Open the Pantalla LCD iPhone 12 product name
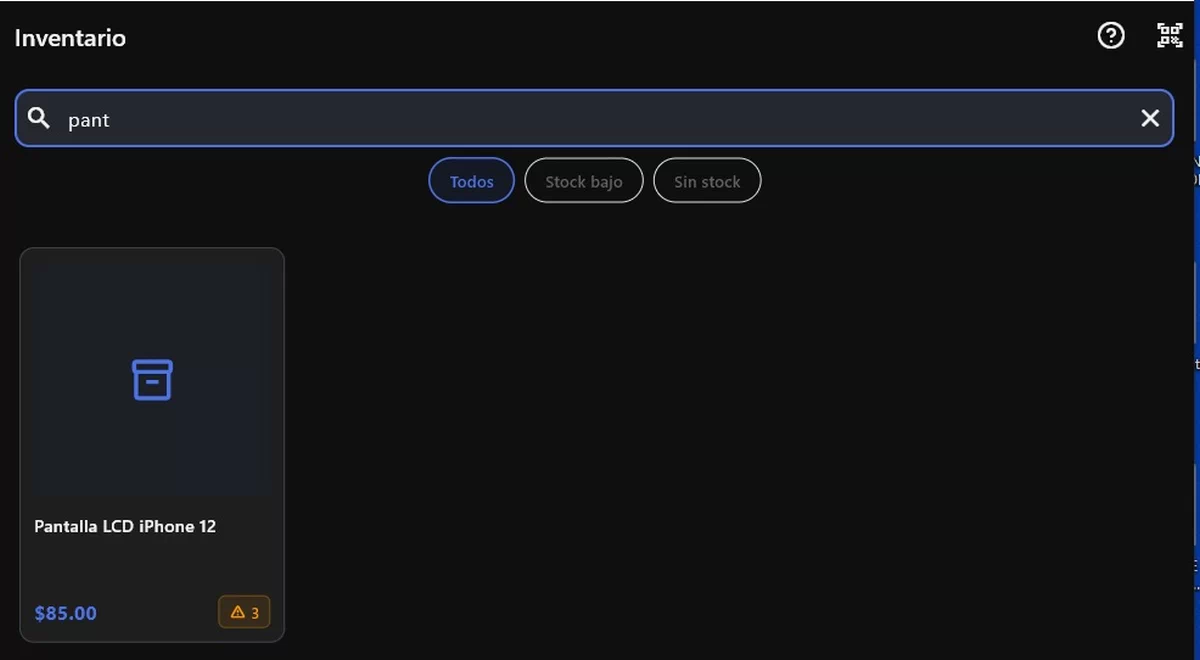1200x660 pixels. click(x=125, y=526)
